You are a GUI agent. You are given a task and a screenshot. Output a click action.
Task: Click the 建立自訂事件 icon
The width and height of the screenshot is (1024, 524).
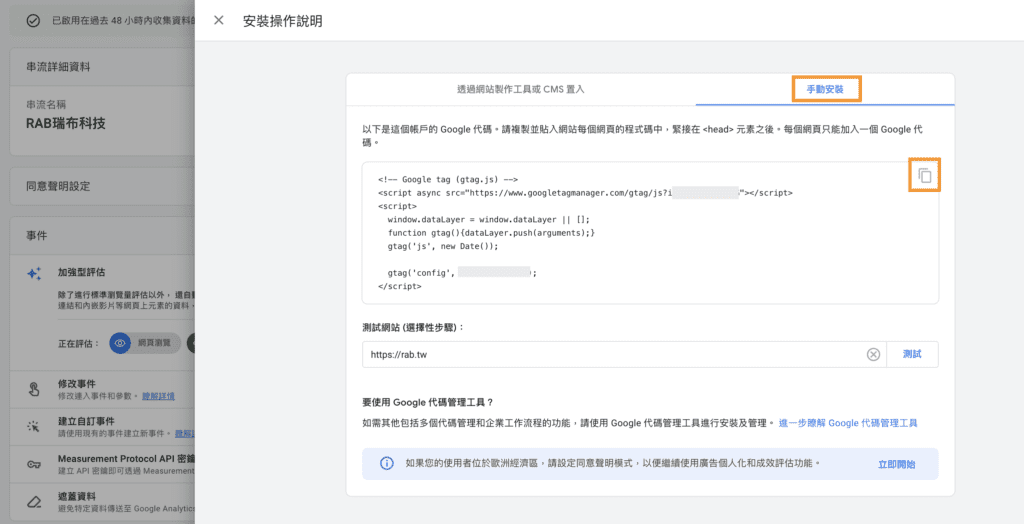click(x=34, y=427)
